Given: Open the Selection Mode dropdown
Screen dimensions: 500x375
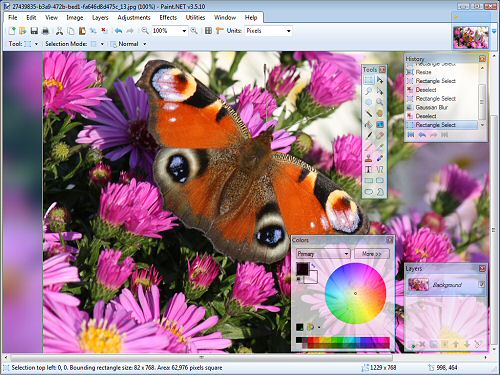Looking at the screenshot, I should (102, 44).
